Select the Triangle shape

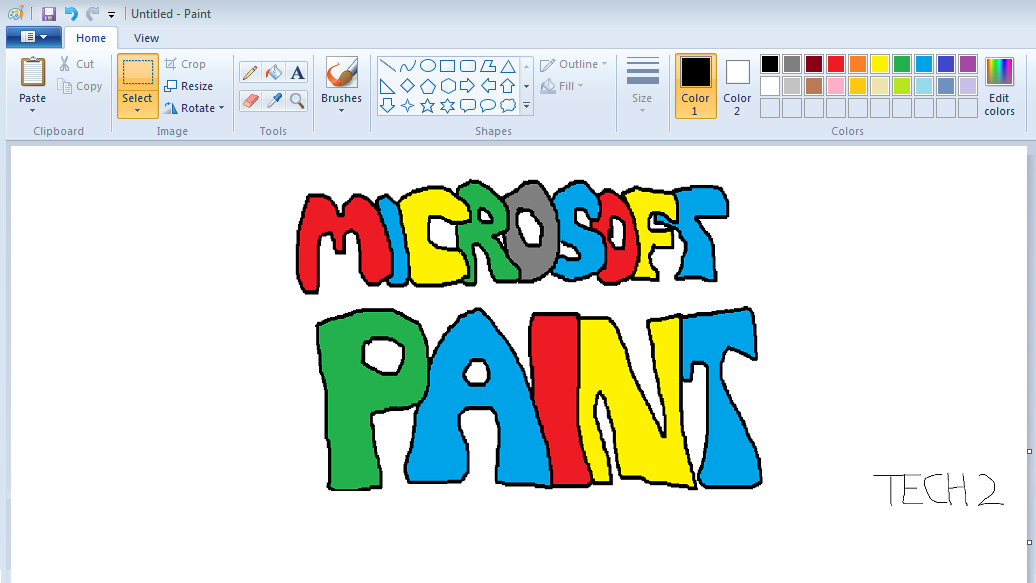pyautogui.click(x=507, y=65)
